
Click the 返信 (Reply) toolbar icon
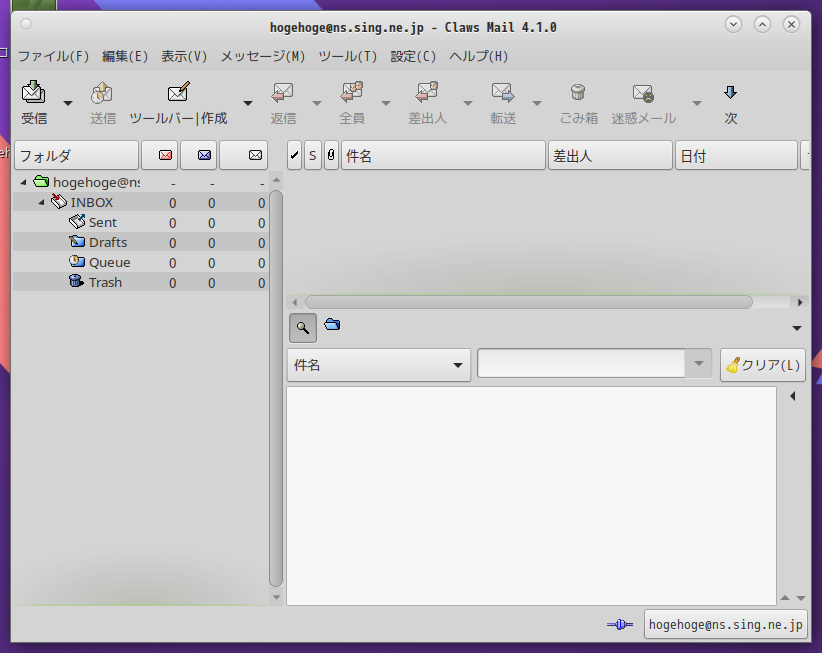[x=283, y=92]
